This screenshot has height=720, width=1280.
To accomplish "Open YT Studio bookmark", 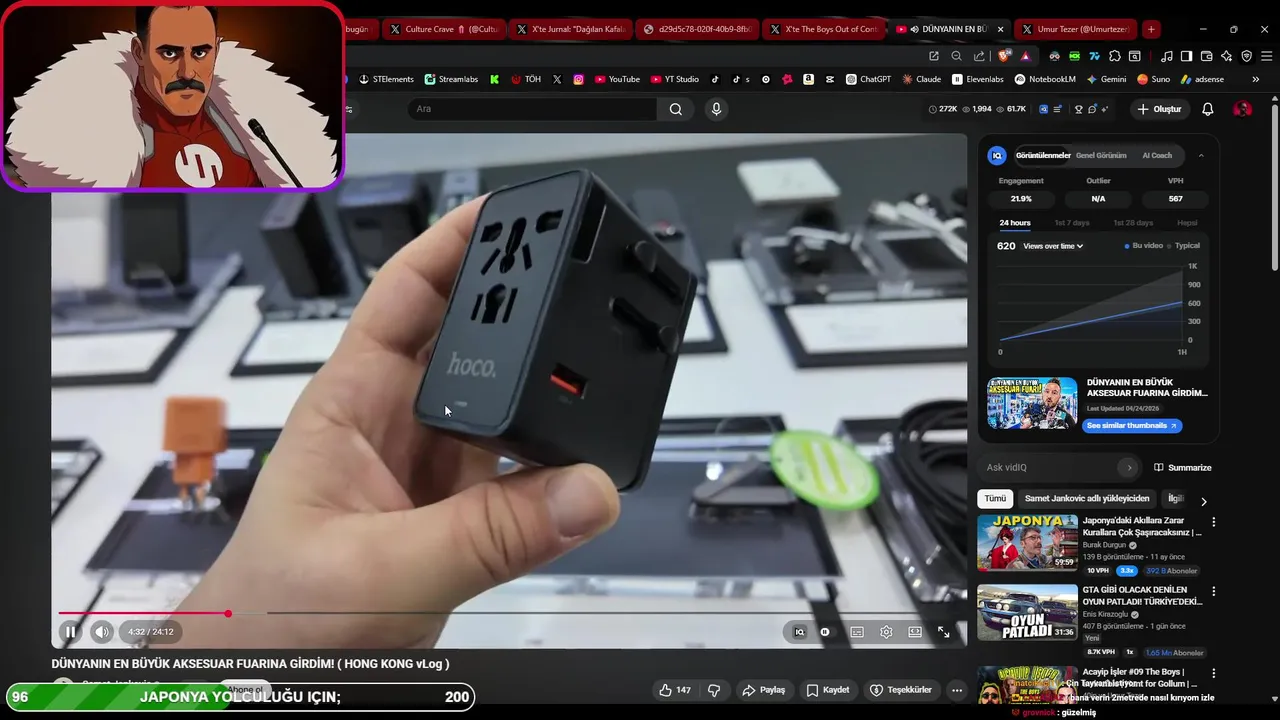I will pos(675,79).
